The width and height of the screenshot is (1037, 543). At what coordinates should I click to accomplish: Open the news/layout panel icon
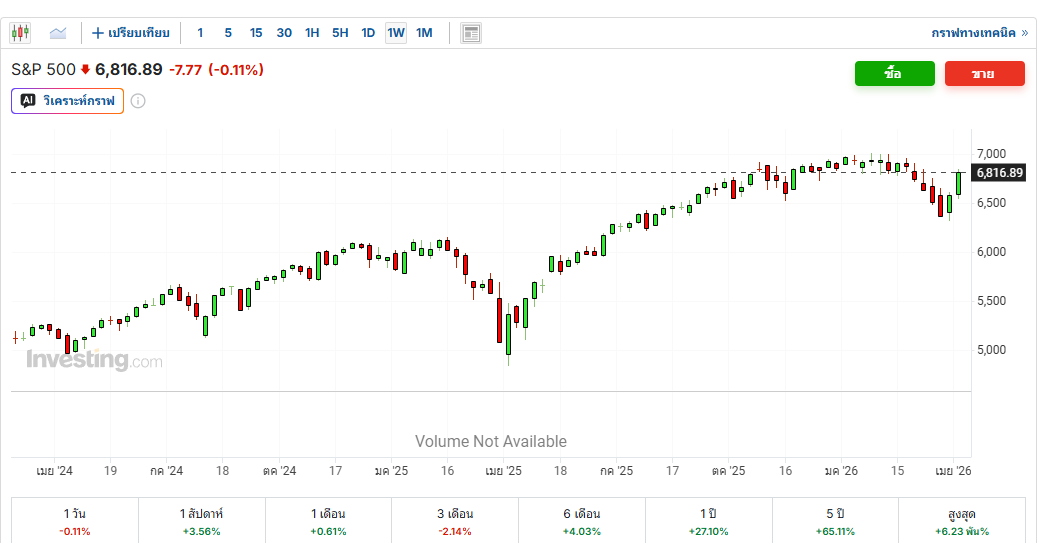pos(471,33)
